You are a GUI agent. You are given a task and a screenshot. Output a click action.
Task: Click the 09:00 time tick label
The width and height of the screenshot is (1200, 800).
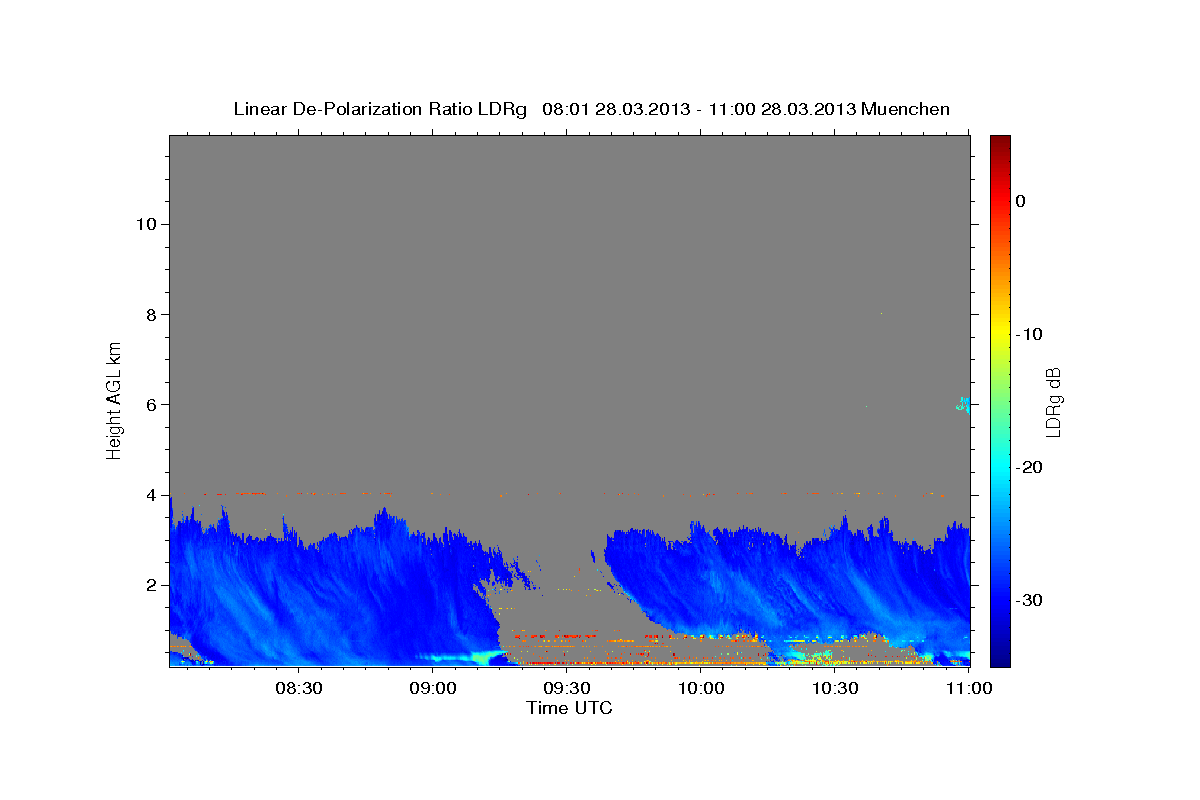(x=434, y=689)
